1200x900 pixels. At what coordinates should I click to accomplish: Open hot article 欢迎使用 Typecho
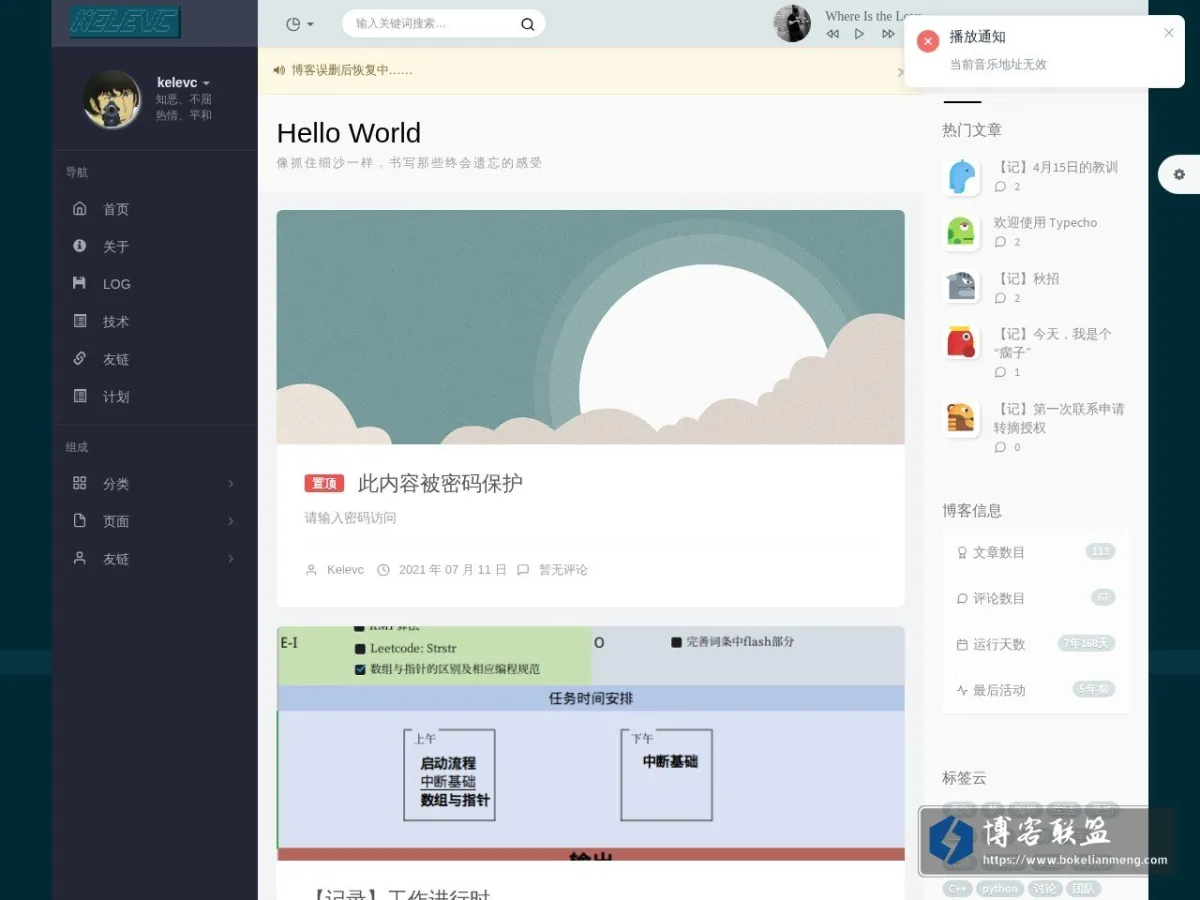click(1045, 223)
